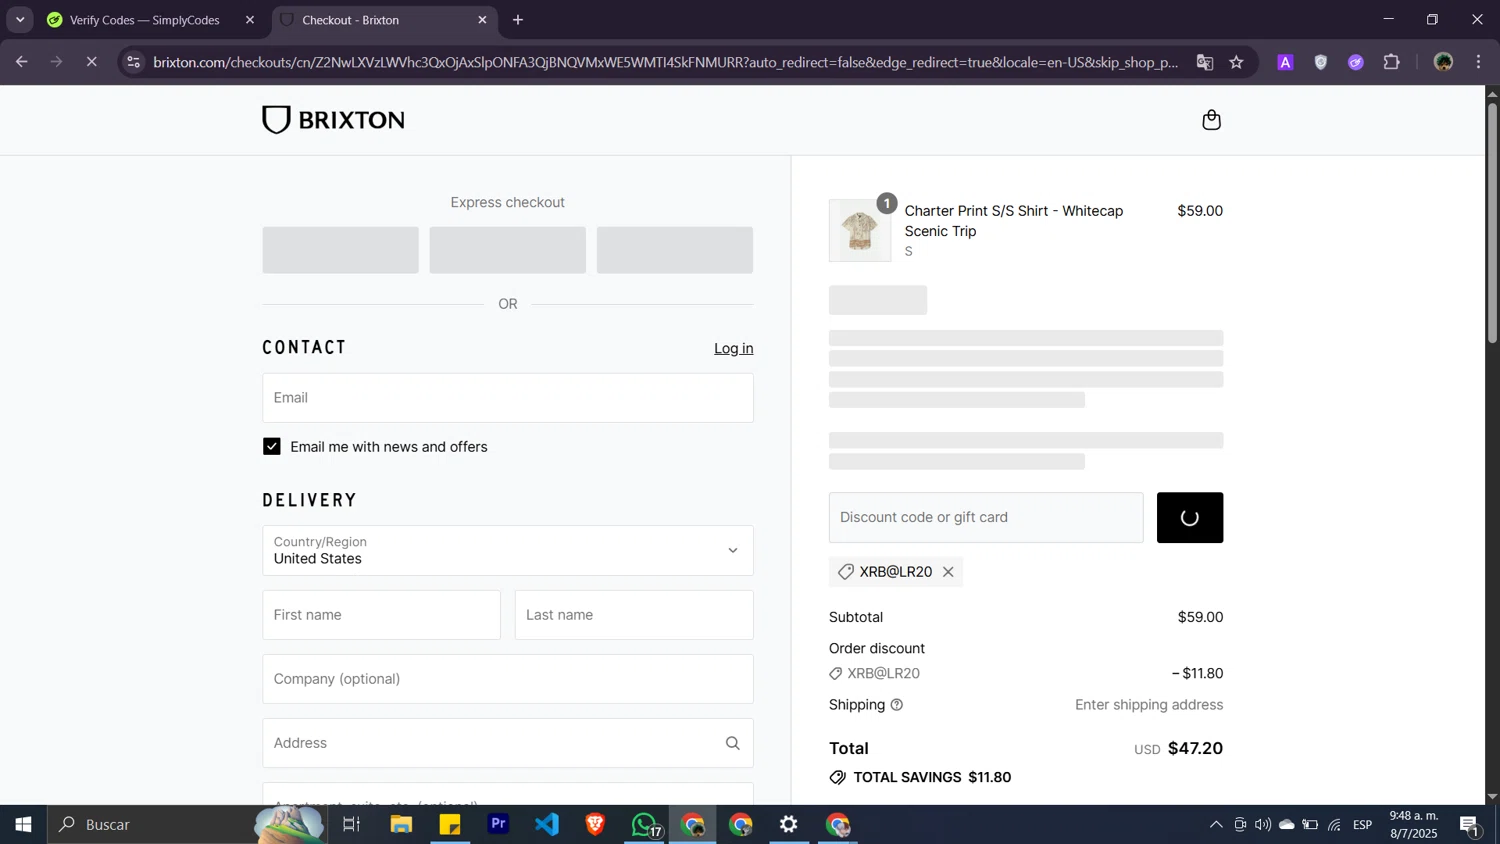Viewport: 1500px width, 844px height.
Task: Click the Company (optional) field
Action: point(508,679)
